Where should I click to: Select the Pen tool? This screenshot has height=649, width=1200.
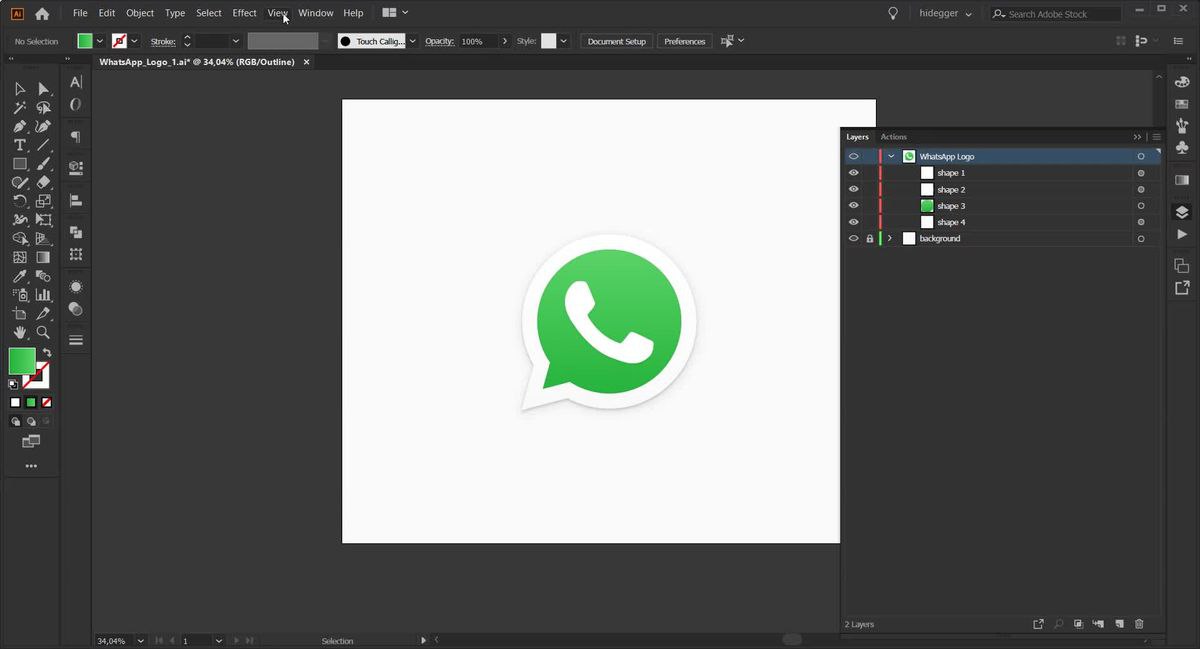click(19, 127)
